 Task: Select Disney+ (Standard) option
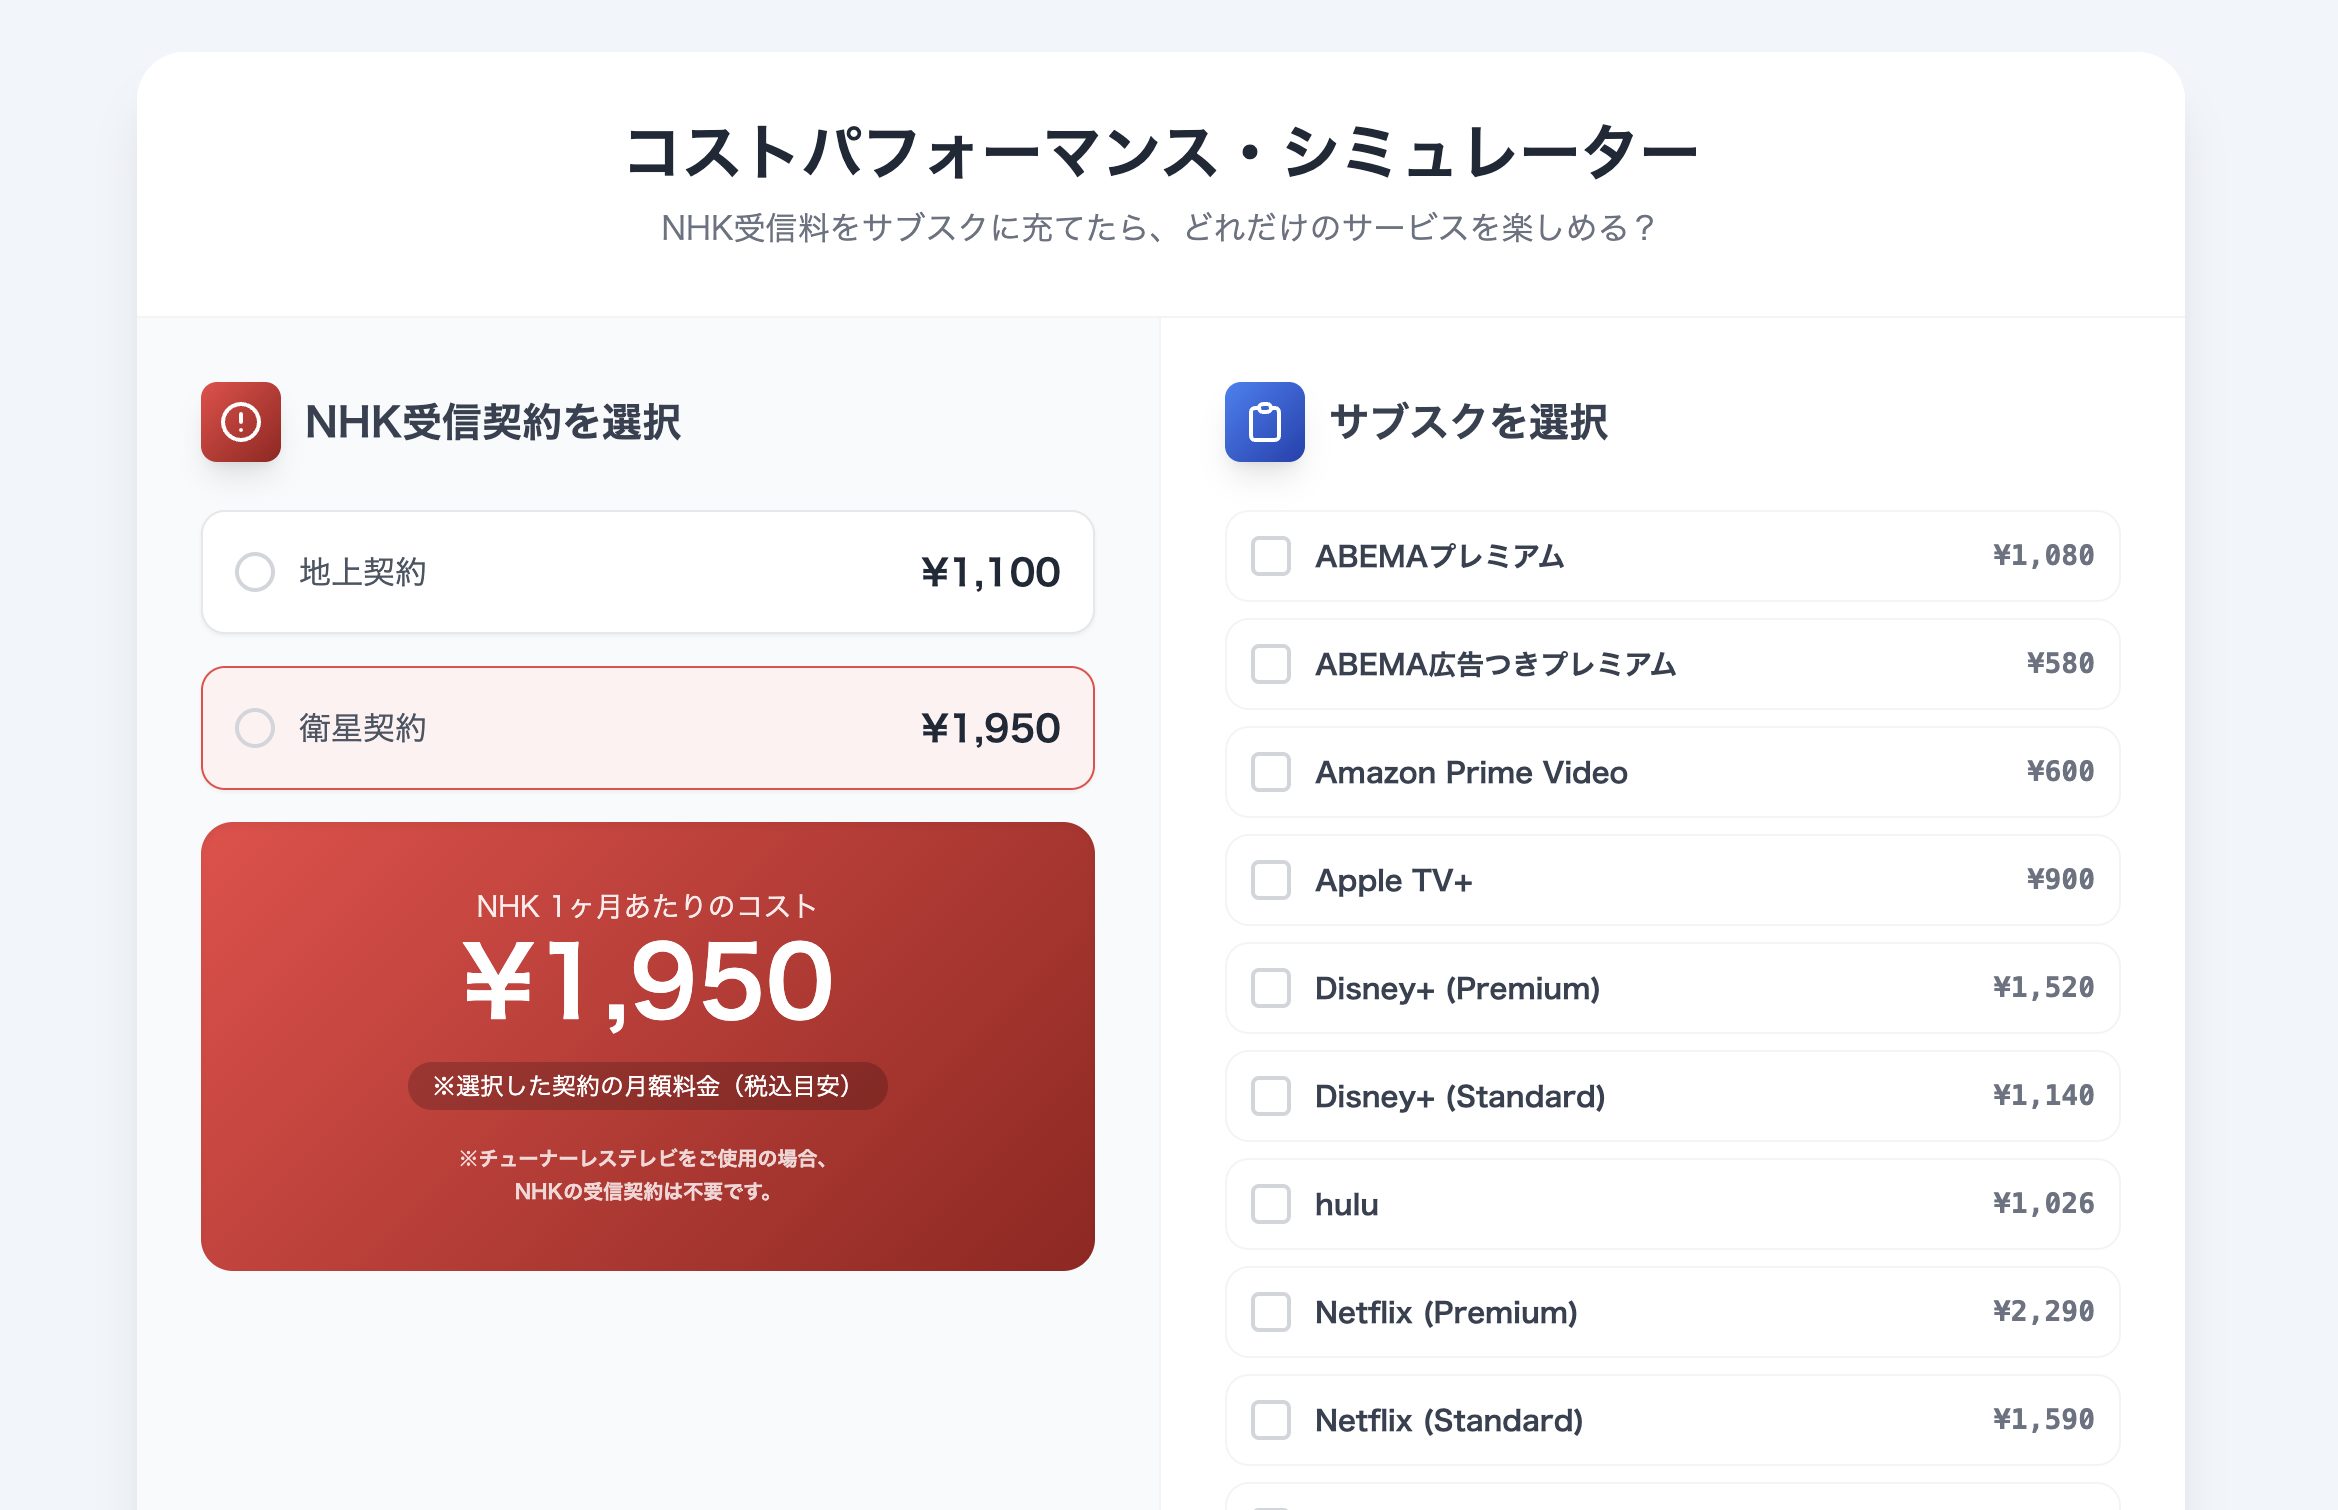coord(1270,1097)
